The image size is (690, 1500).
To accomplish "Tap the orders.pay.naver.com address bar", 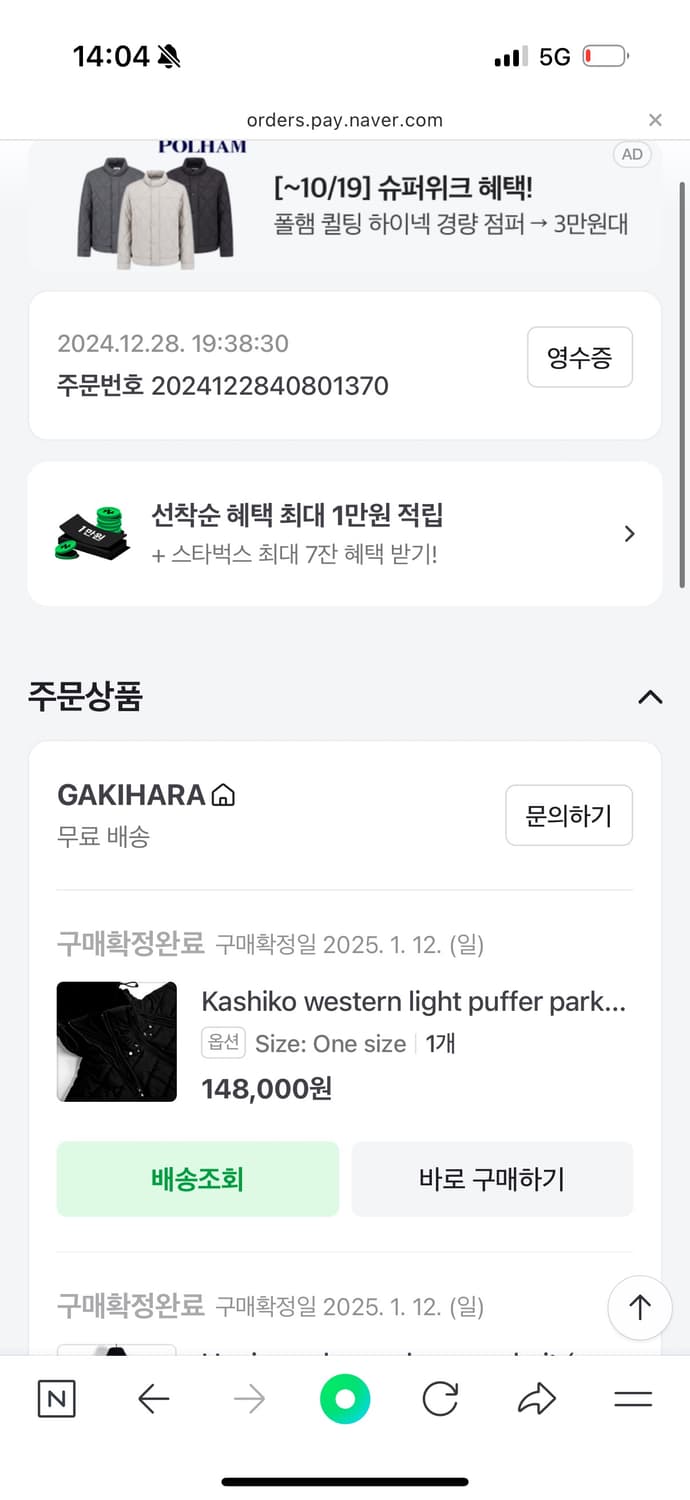I will (345, 120).
